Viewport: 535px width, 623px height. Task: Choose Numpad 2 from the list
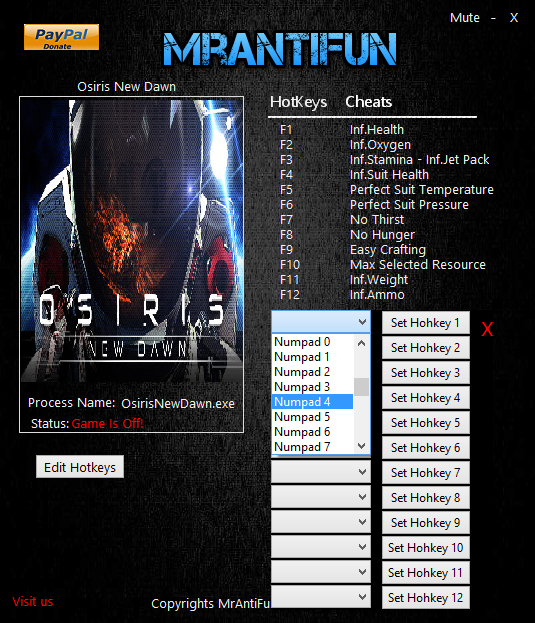tap(313, 372)
